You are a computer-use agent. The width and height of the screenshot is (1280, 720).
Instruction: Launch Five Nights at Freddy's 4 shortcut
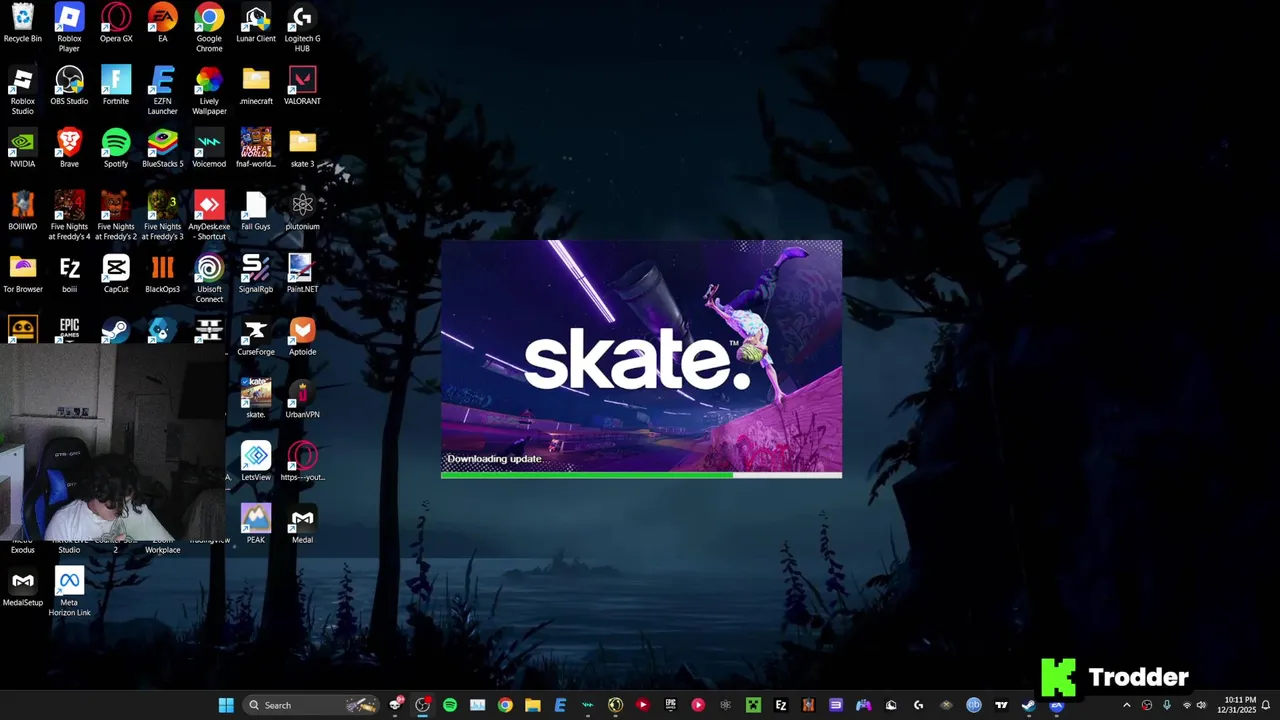click(x=69, y=216)
